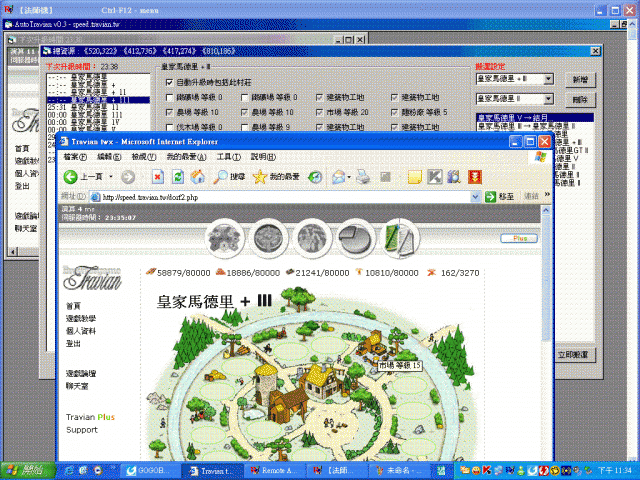Open the IE address bar dropdown arrow
640x480 pixels.
pos(475,197)
